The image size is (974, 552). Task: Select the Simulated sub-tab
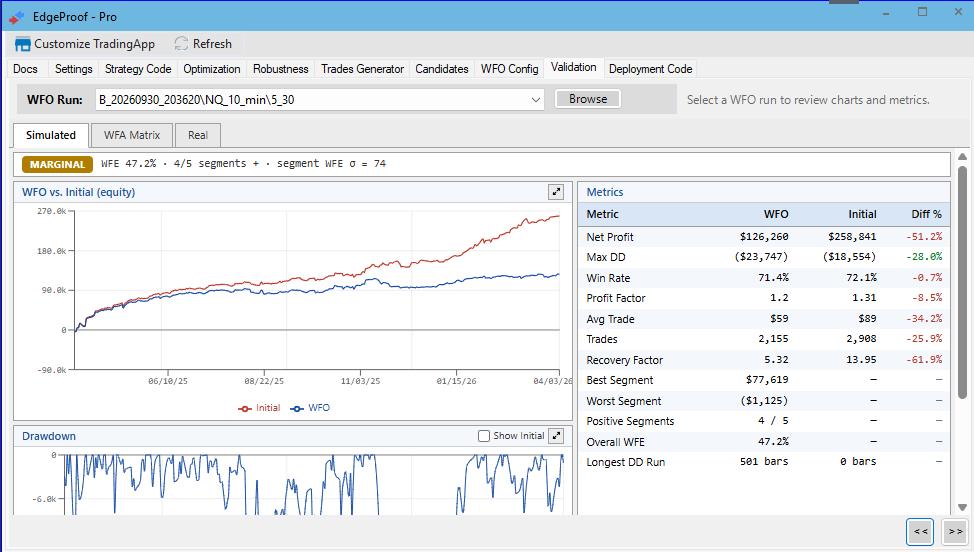51,135
